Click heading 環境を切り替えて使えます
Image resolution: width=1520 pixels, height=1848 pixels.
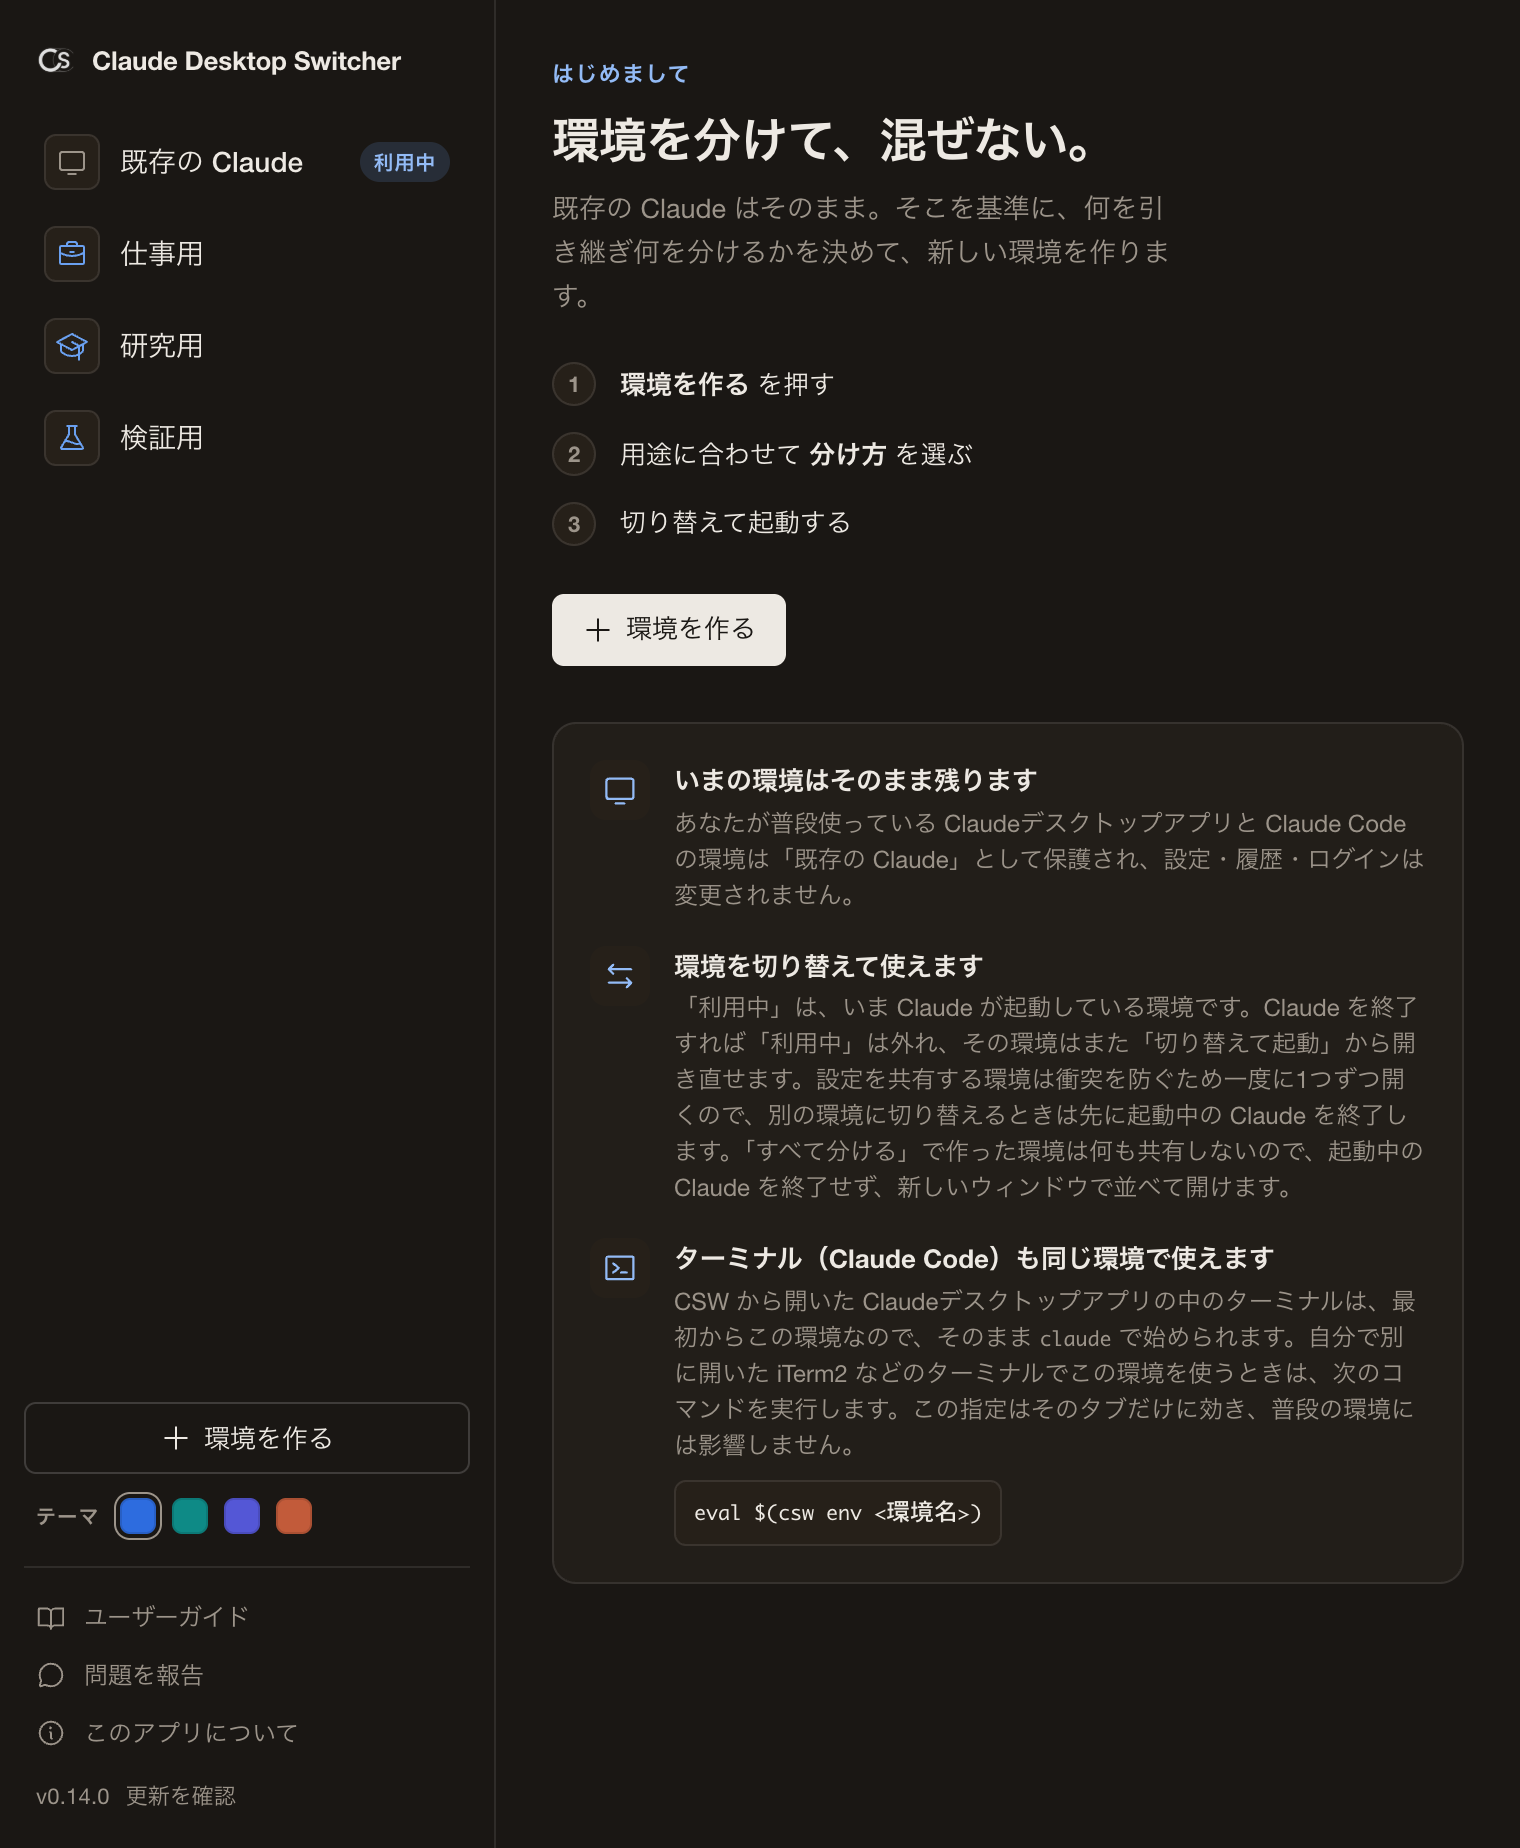click(829, 966)
